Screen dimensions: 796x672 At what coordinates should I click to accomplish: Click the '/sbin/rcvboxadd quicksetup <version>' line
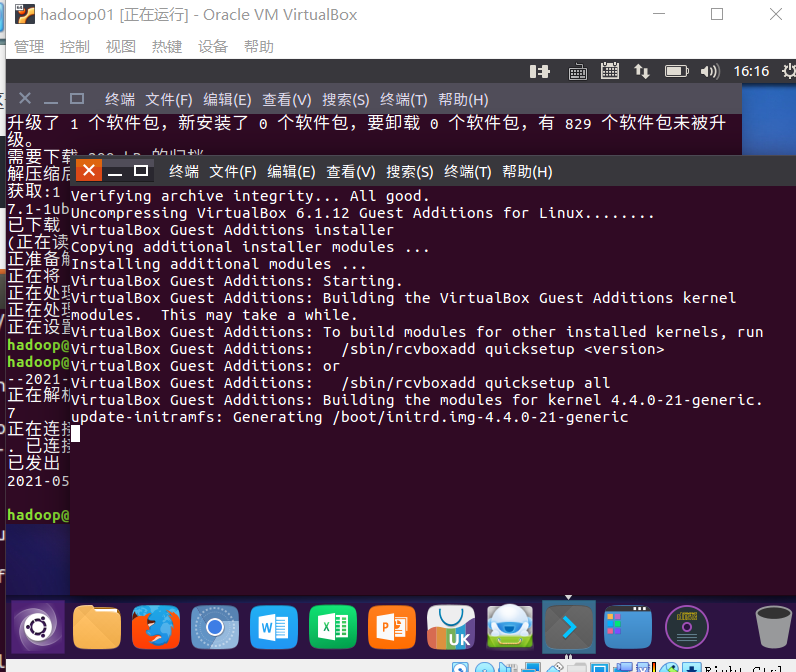(x=368, y=349)
